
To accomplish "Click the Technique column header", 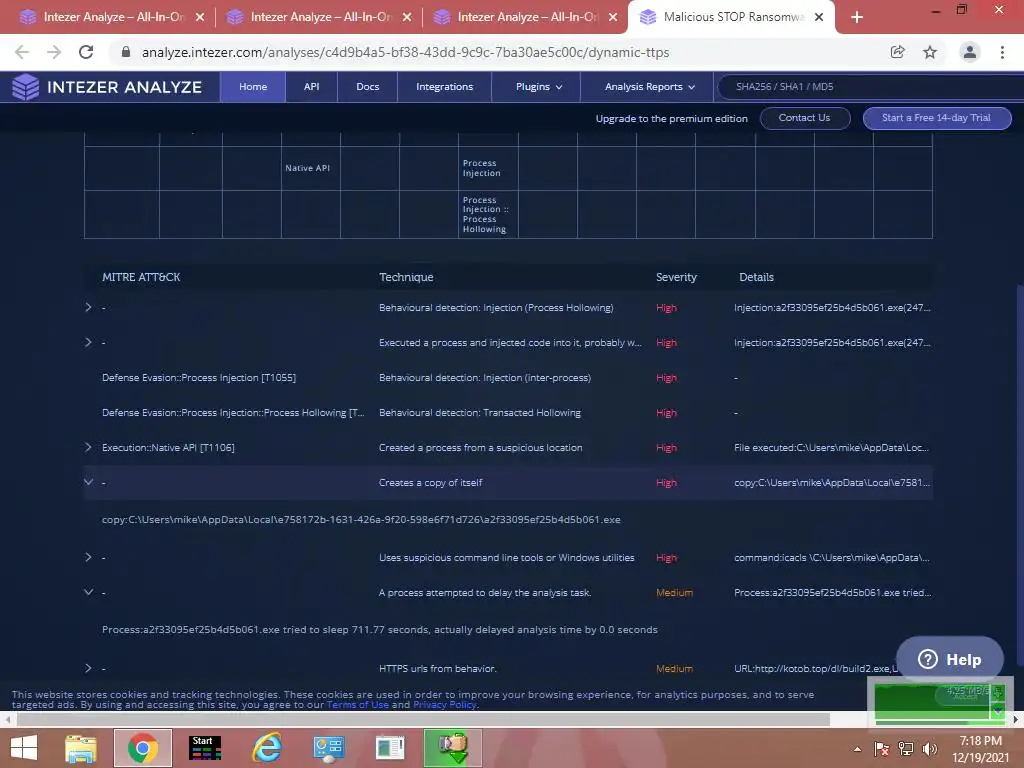I will (x=406, y=277).
